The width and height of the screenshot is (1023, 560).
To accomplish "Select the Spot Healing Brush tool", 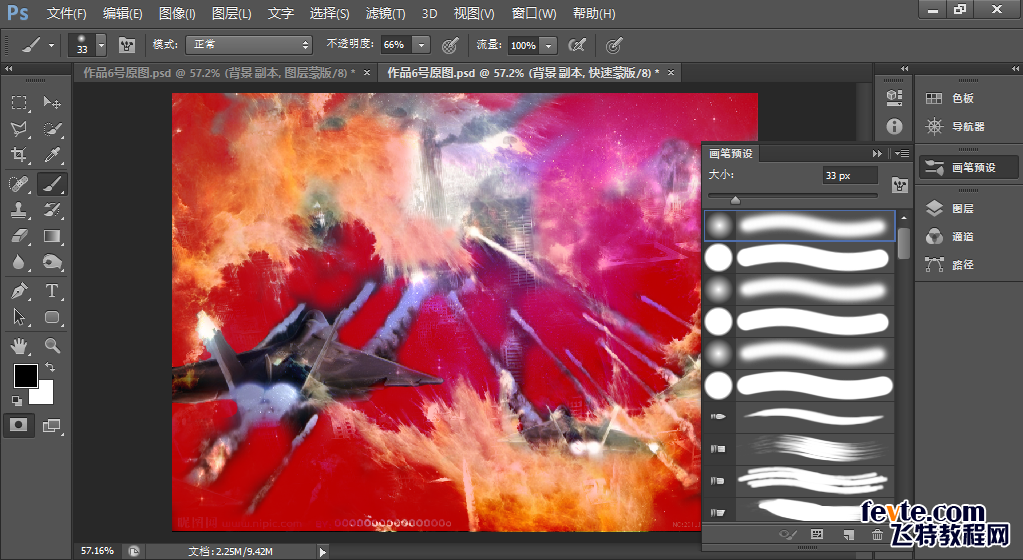I will [x=19, y=184].
